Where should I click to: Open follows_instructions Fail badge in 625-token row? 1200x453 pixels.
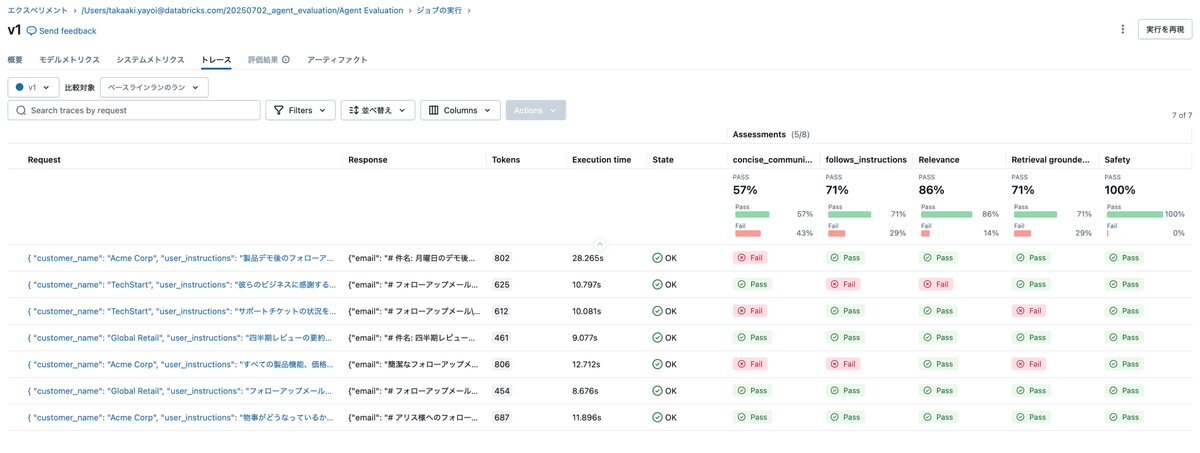click(x=844, y=284)
